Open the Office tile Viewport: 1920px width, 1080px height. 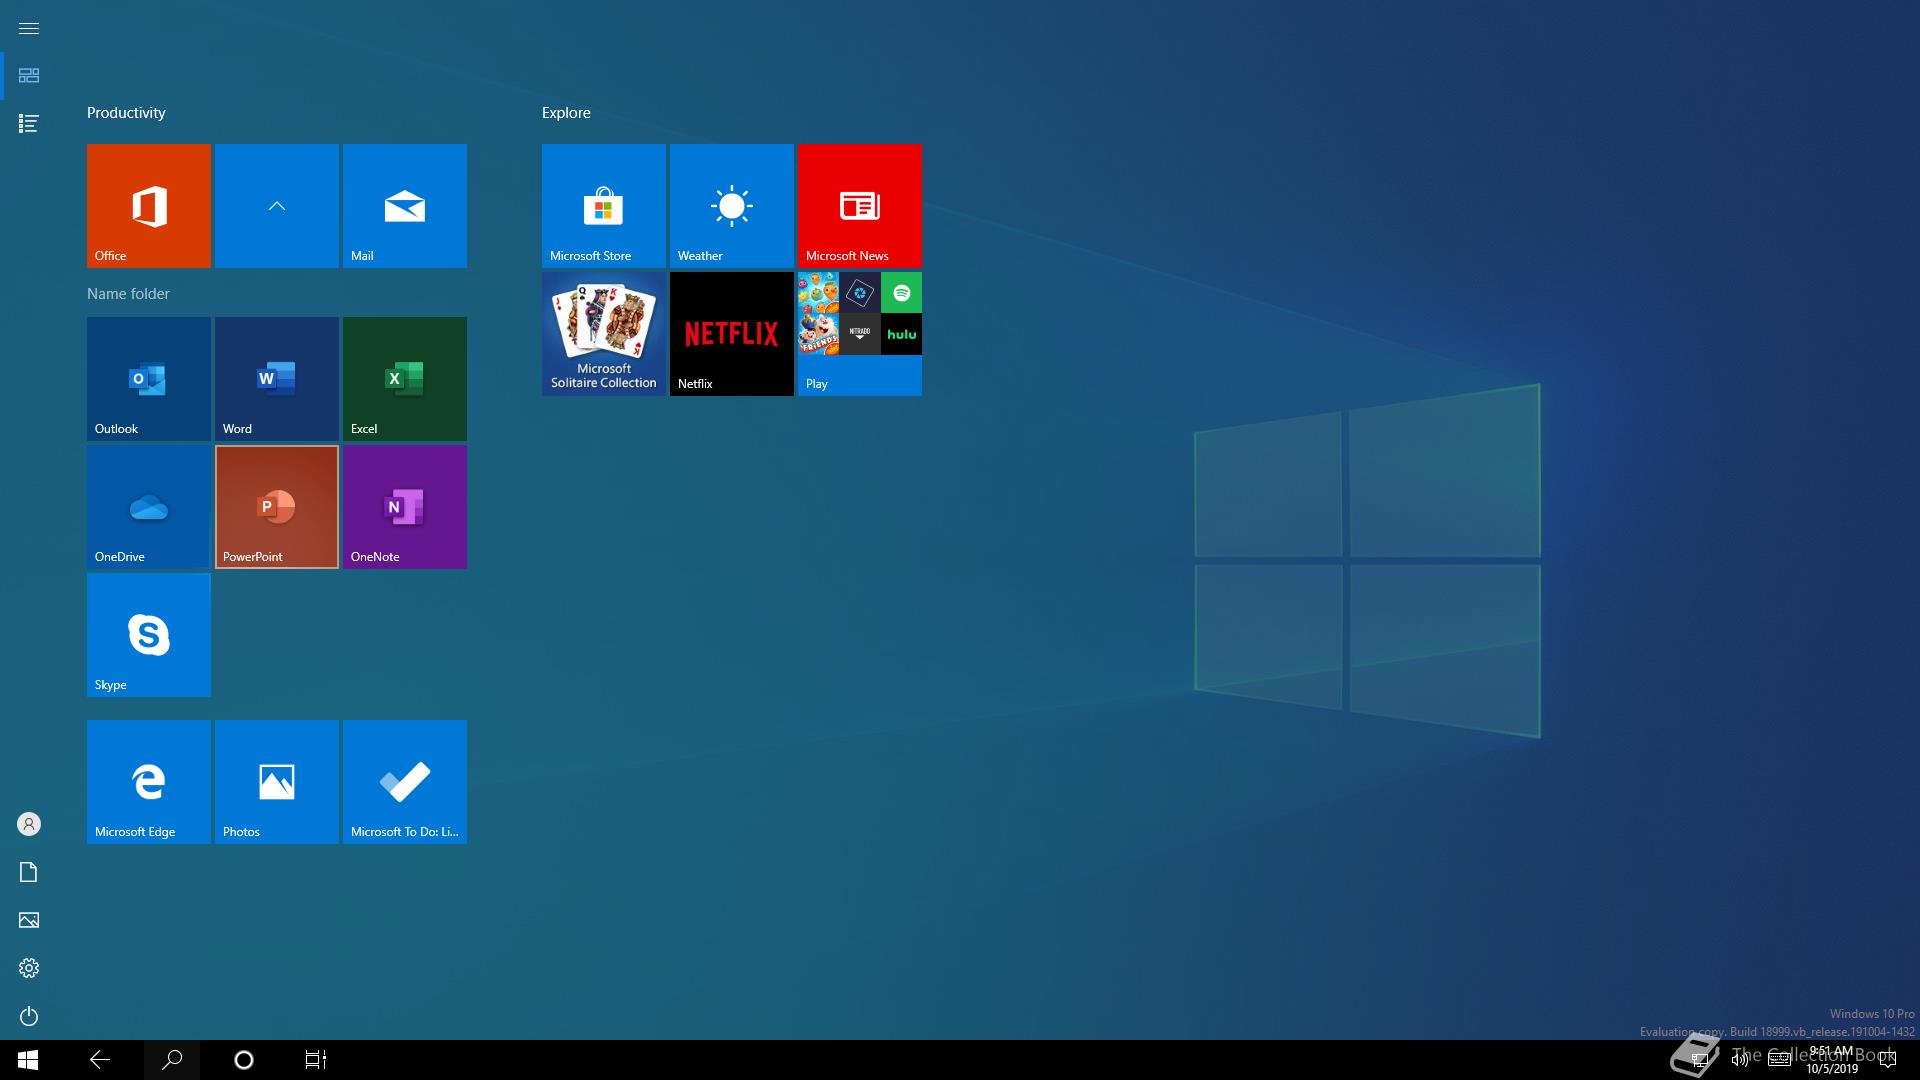coord(149,206)
